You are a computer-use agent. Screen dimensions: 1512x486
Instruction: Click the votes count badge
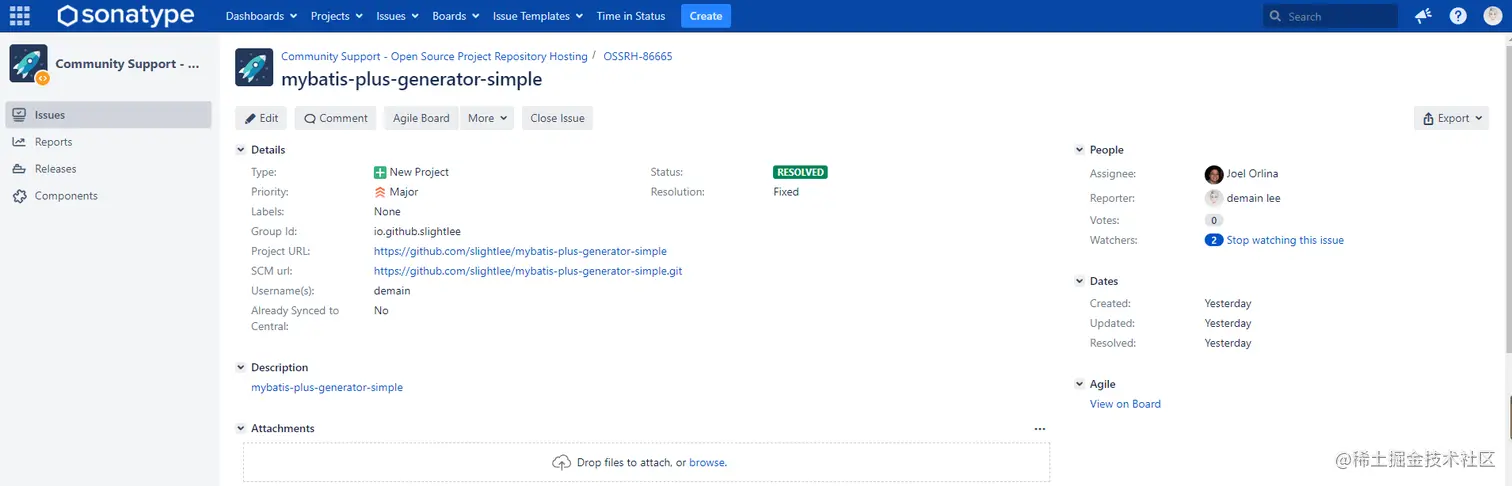1214,220
